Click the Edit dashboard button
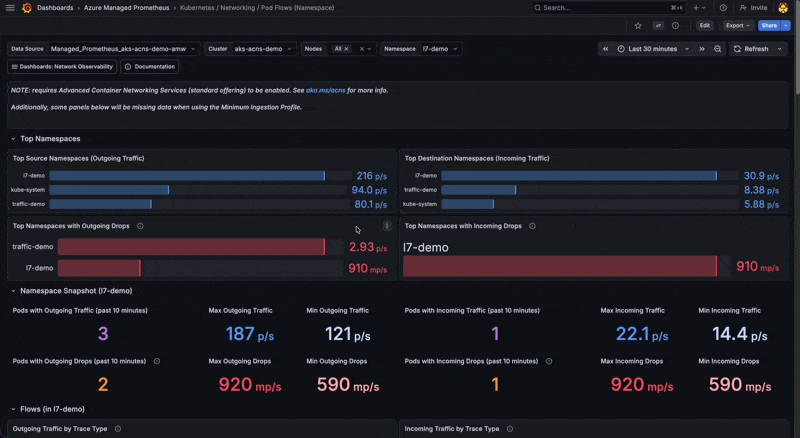The width and height of the screenshot is (800, 438). click(x=705, y=26)
